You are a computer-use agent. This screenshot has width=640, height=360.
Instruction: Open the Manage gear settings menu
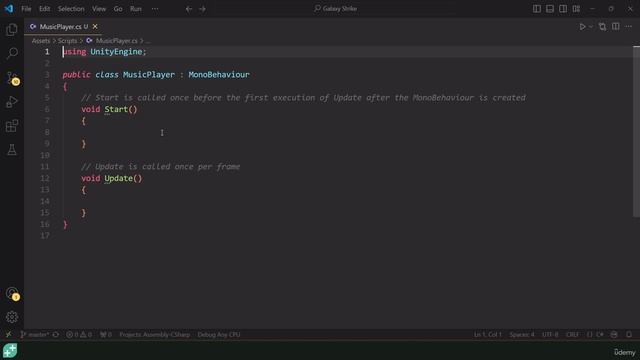click(12, 317)
